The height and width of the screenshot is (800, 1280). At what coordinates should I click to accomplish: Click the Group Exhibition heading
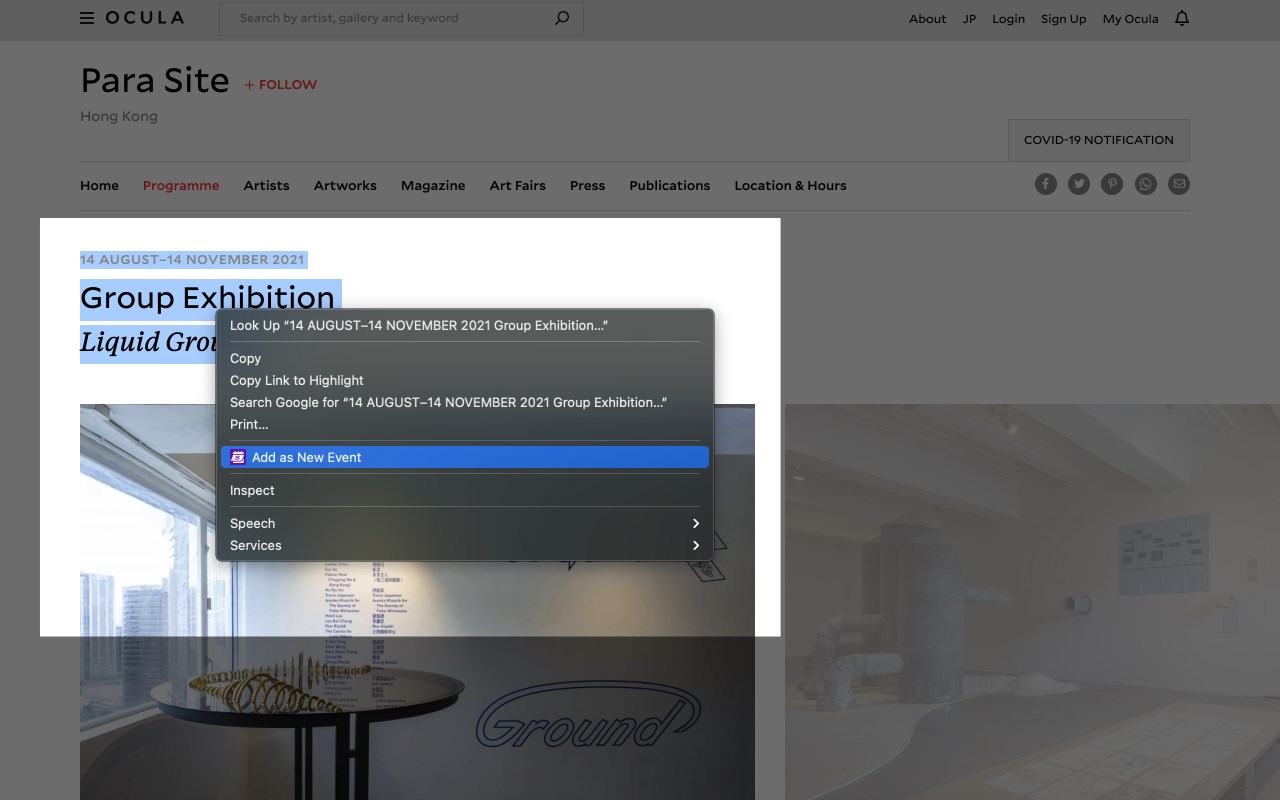click(x=207, y=297)
